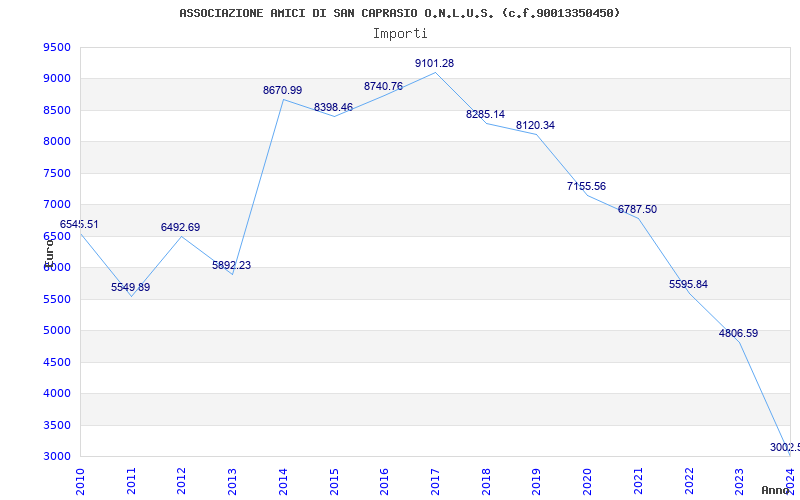Image resolution: width=800 pixels, height=500 pixels.
Task: Click y-axis value 8000
Action: 57,141
